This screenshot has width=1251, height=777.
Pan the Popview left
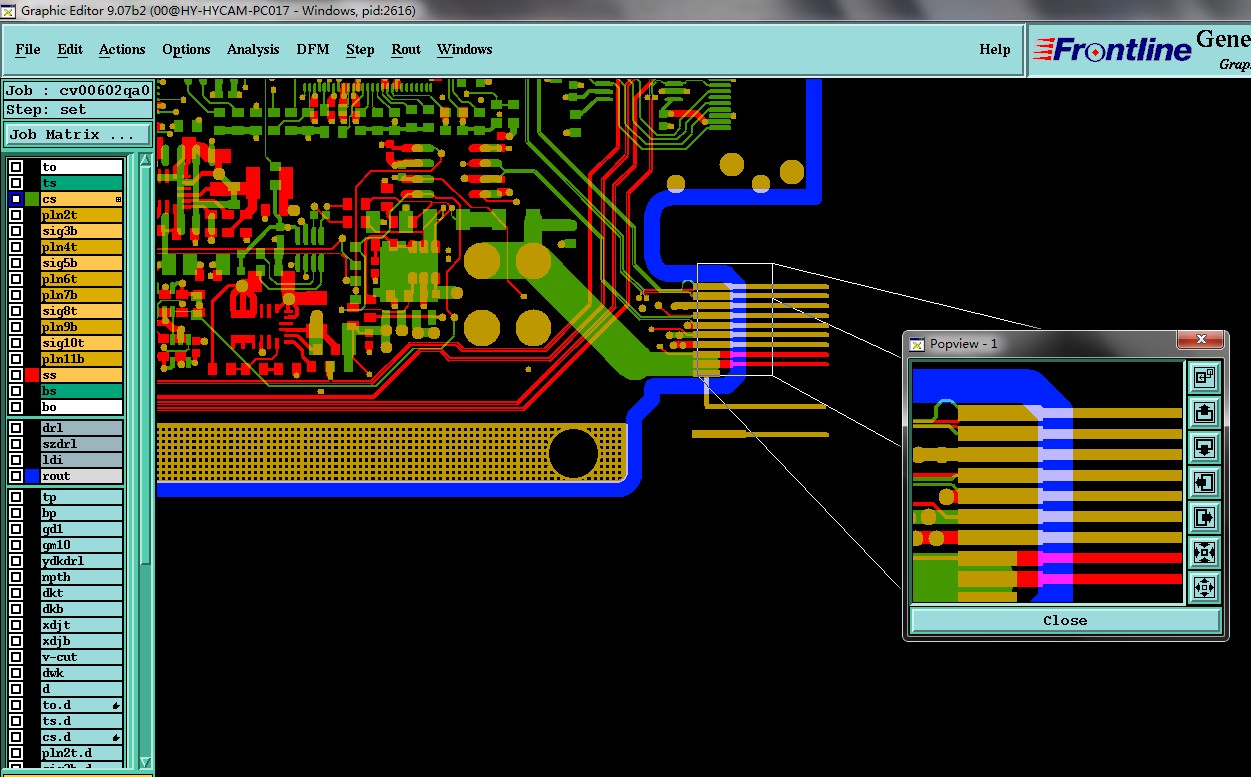[x=1204, y=482]
